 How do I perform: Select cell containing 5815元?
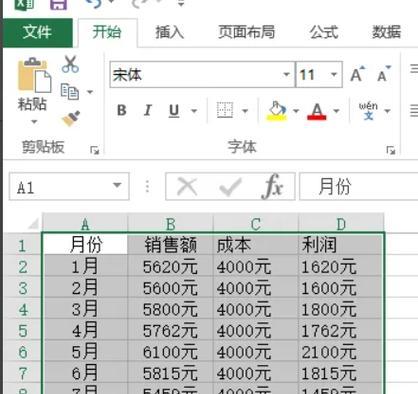(x=170, y=373)
